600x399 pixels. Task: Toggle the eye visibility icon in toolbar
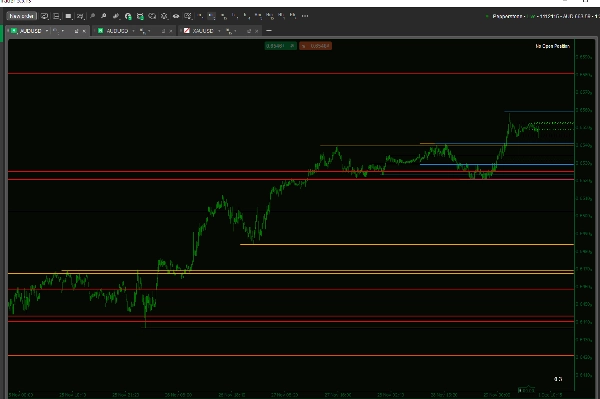[176, 16]
